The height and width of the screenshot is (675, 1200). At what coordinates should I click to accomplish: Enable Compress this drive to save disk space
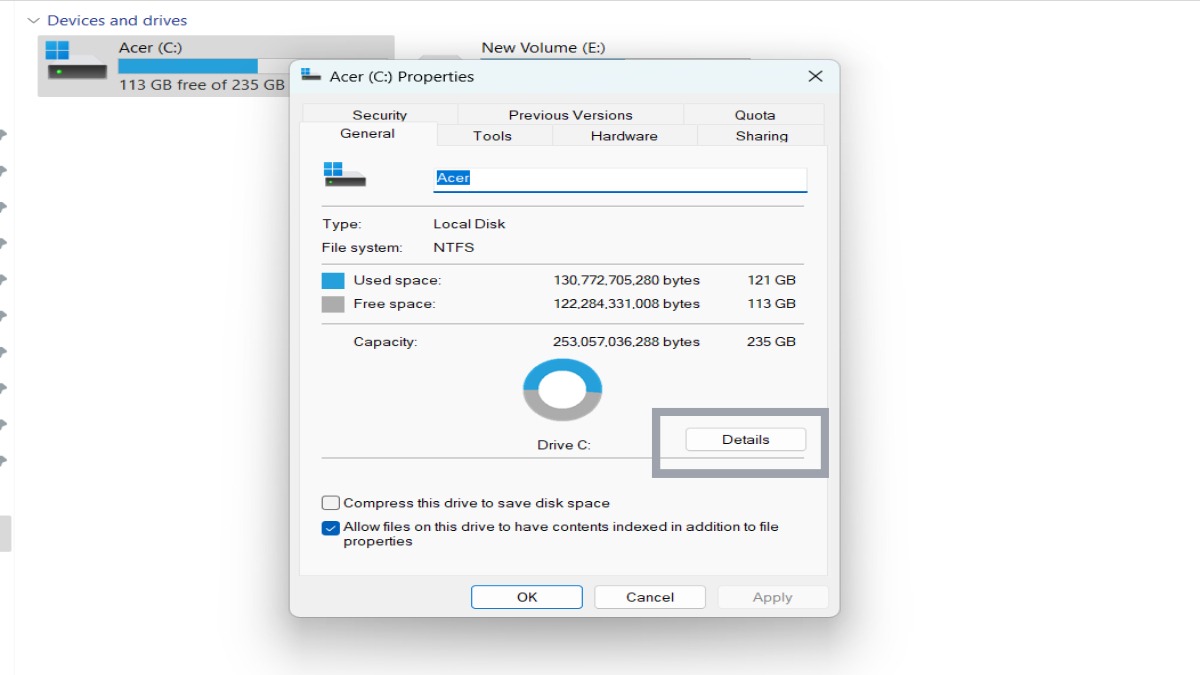[330, 503]
